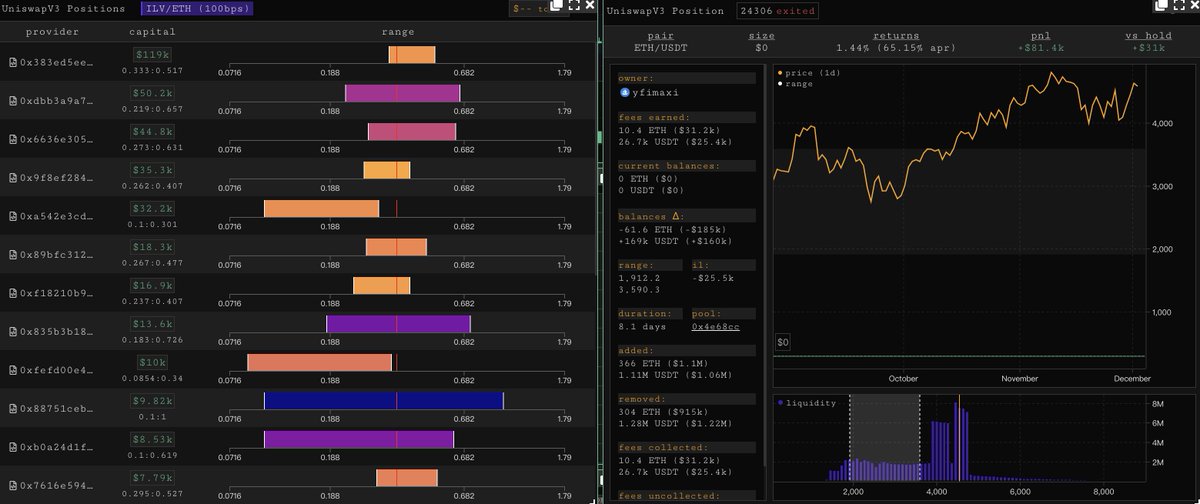The width and height of the screenshot is (1200, 504).
Task: Click the duration value 8.1 days
Action: (643, 327)
